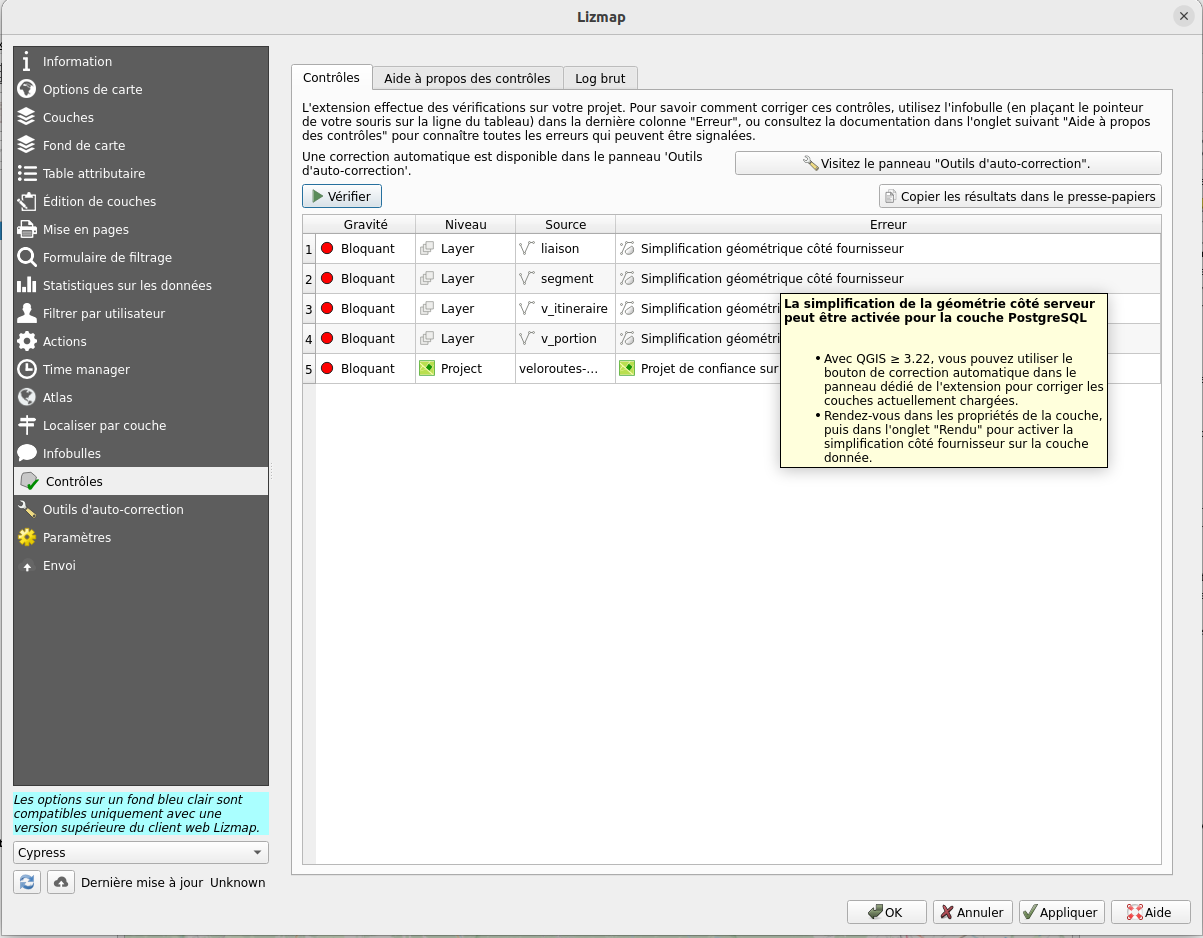Open Filtrer par utilisateur section
The width and height of the screenshot is (1203, 938).
(141, 313)
